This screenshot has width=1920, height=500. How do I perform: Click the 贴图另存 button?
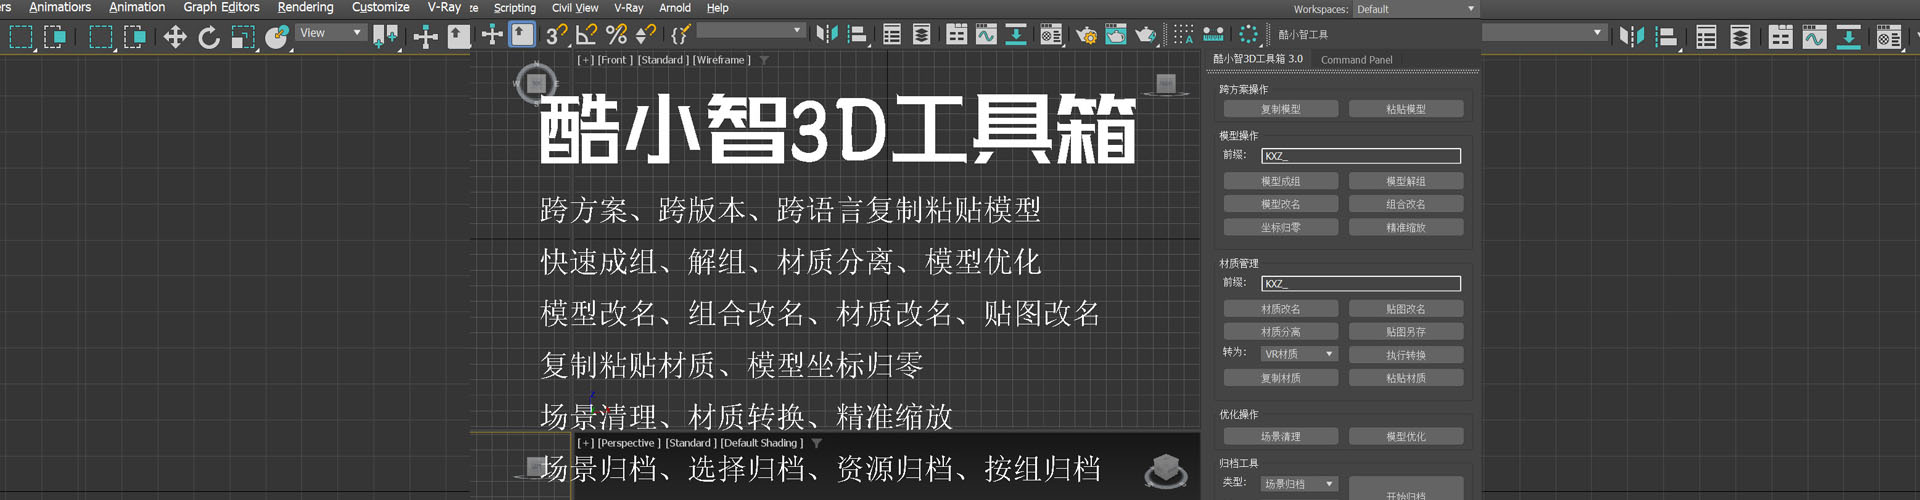(1405, 331)
